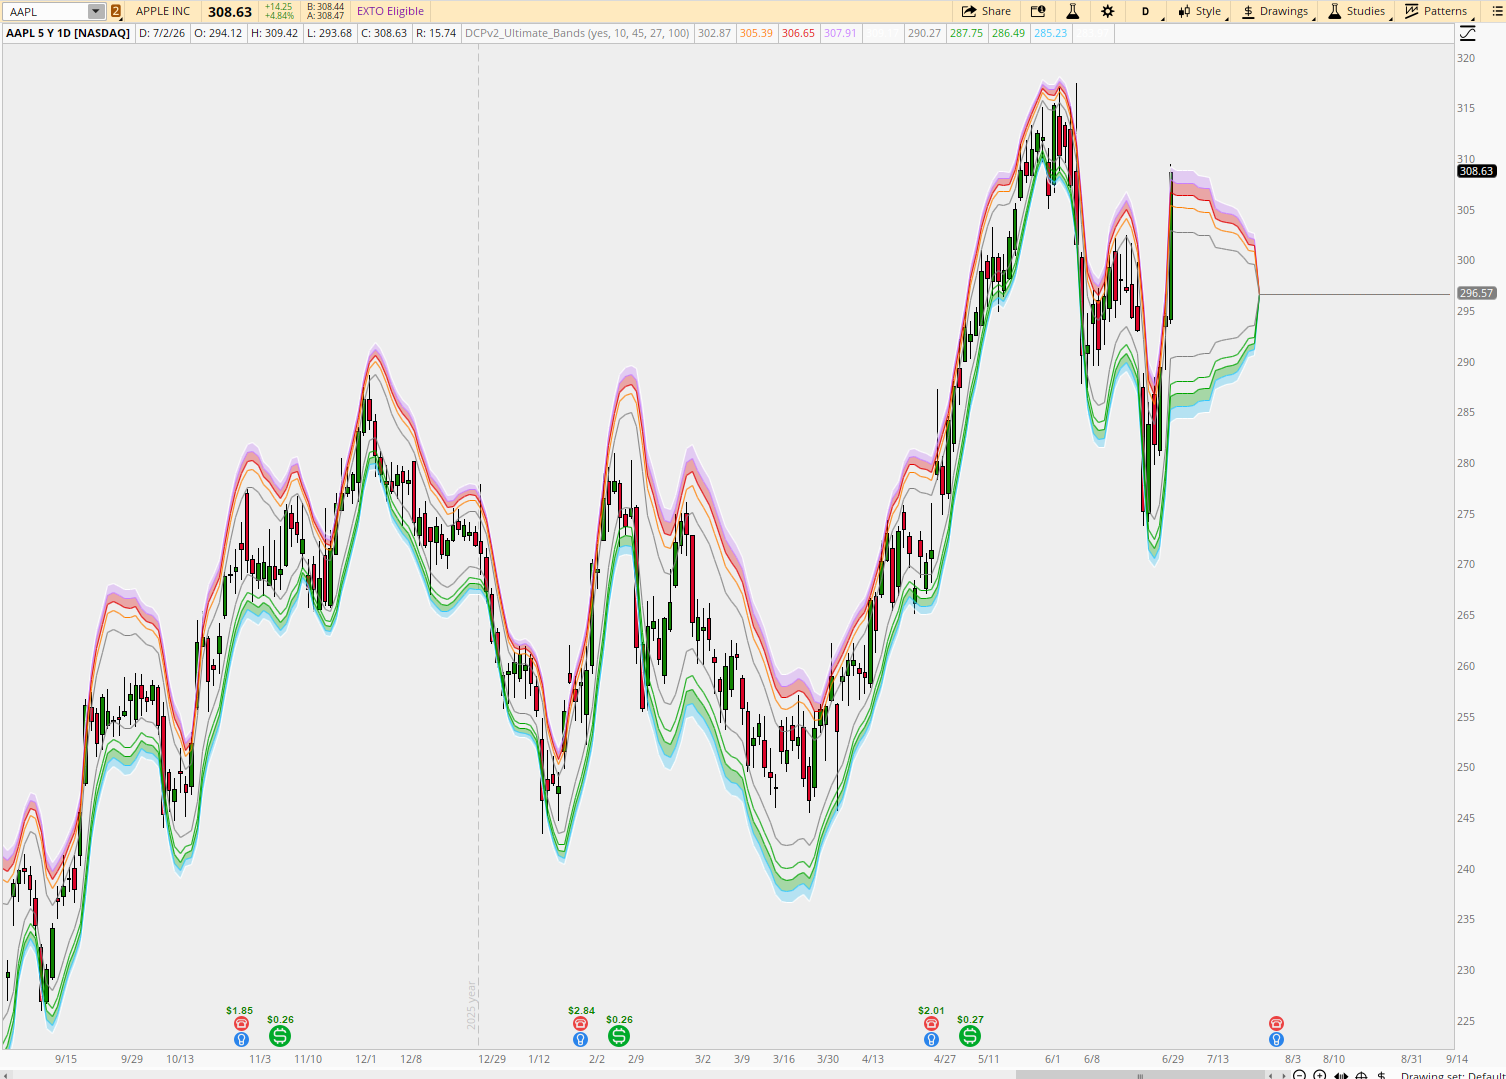This screenshot has width=1506, height=1079.
Task: Click the orange study value 305.39
Action: tap(756, 33)
